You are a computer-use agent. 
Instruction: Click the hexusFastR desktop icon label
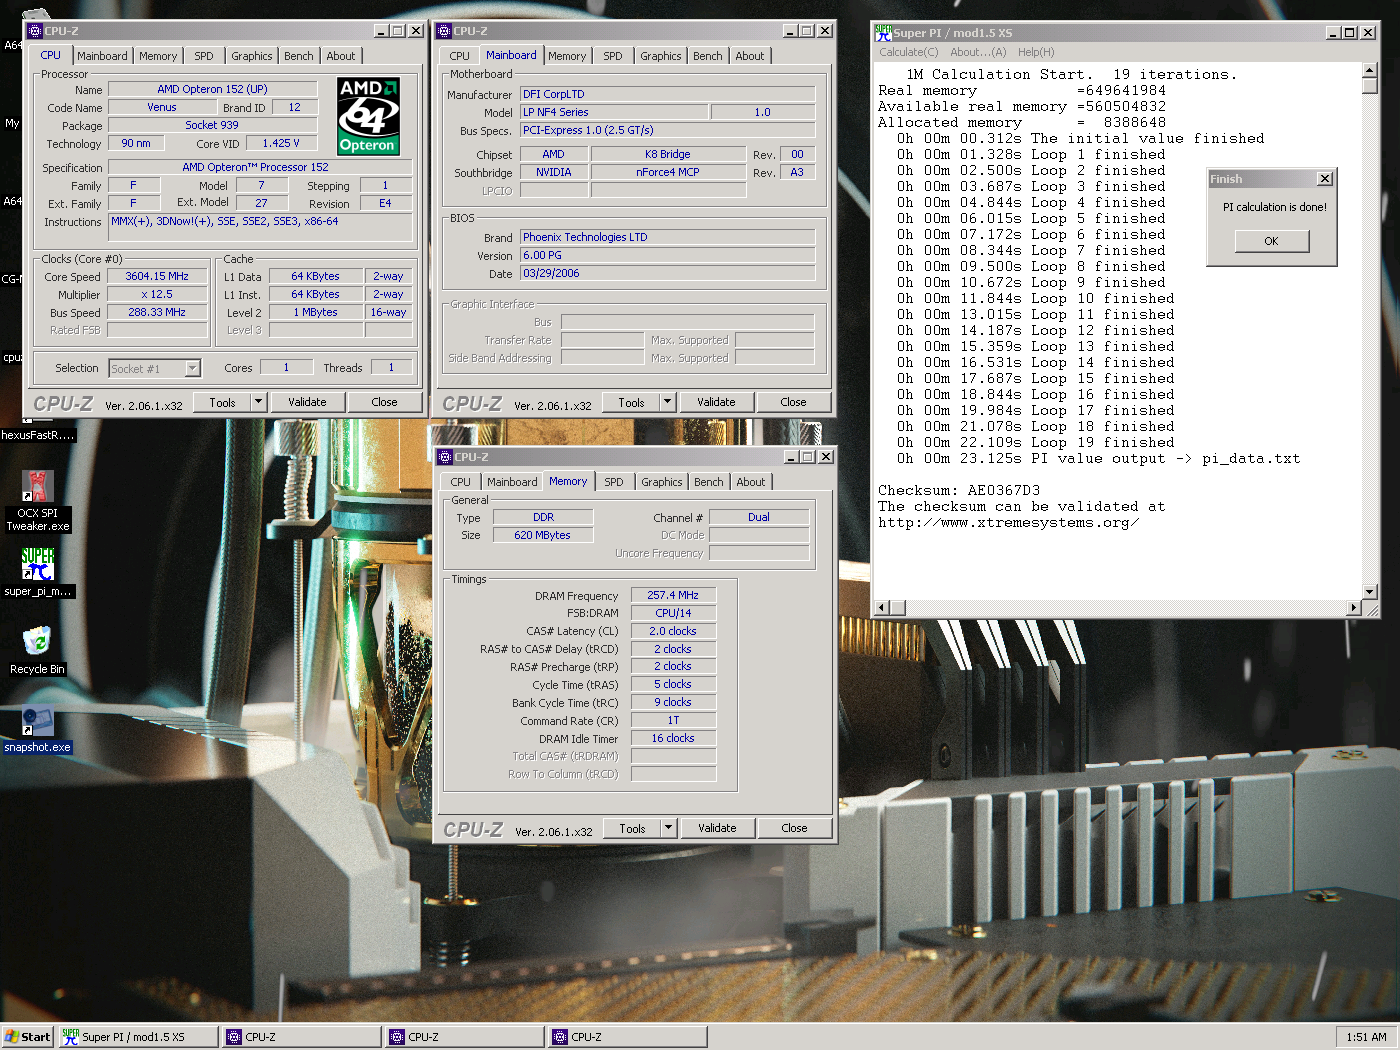37,435
